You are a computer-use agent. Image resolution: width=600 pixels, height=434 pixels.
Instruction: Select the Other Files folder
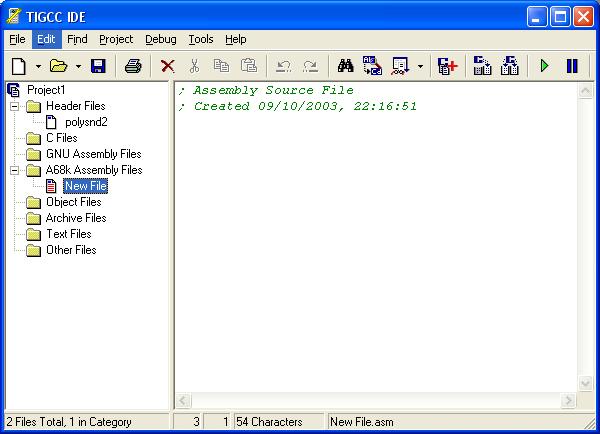tap(71, 250)
